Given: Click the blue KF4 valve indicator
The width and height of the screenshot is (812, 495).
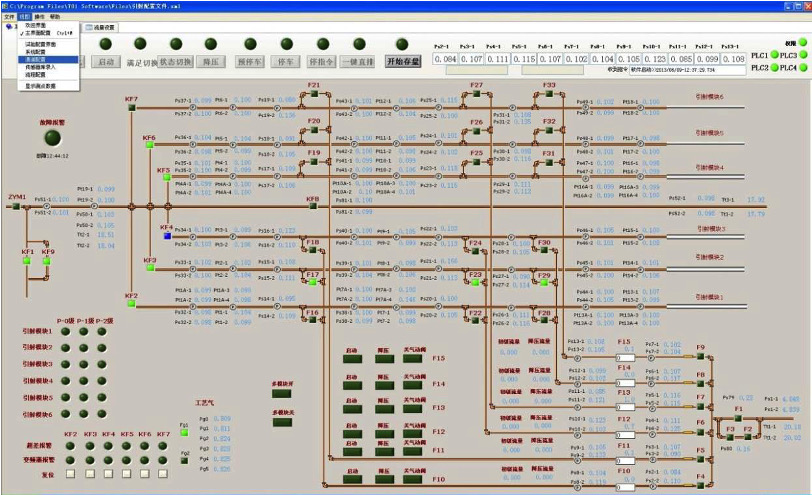Looking at the screenshot, I should pyautogui.click(x=167, y=236).
